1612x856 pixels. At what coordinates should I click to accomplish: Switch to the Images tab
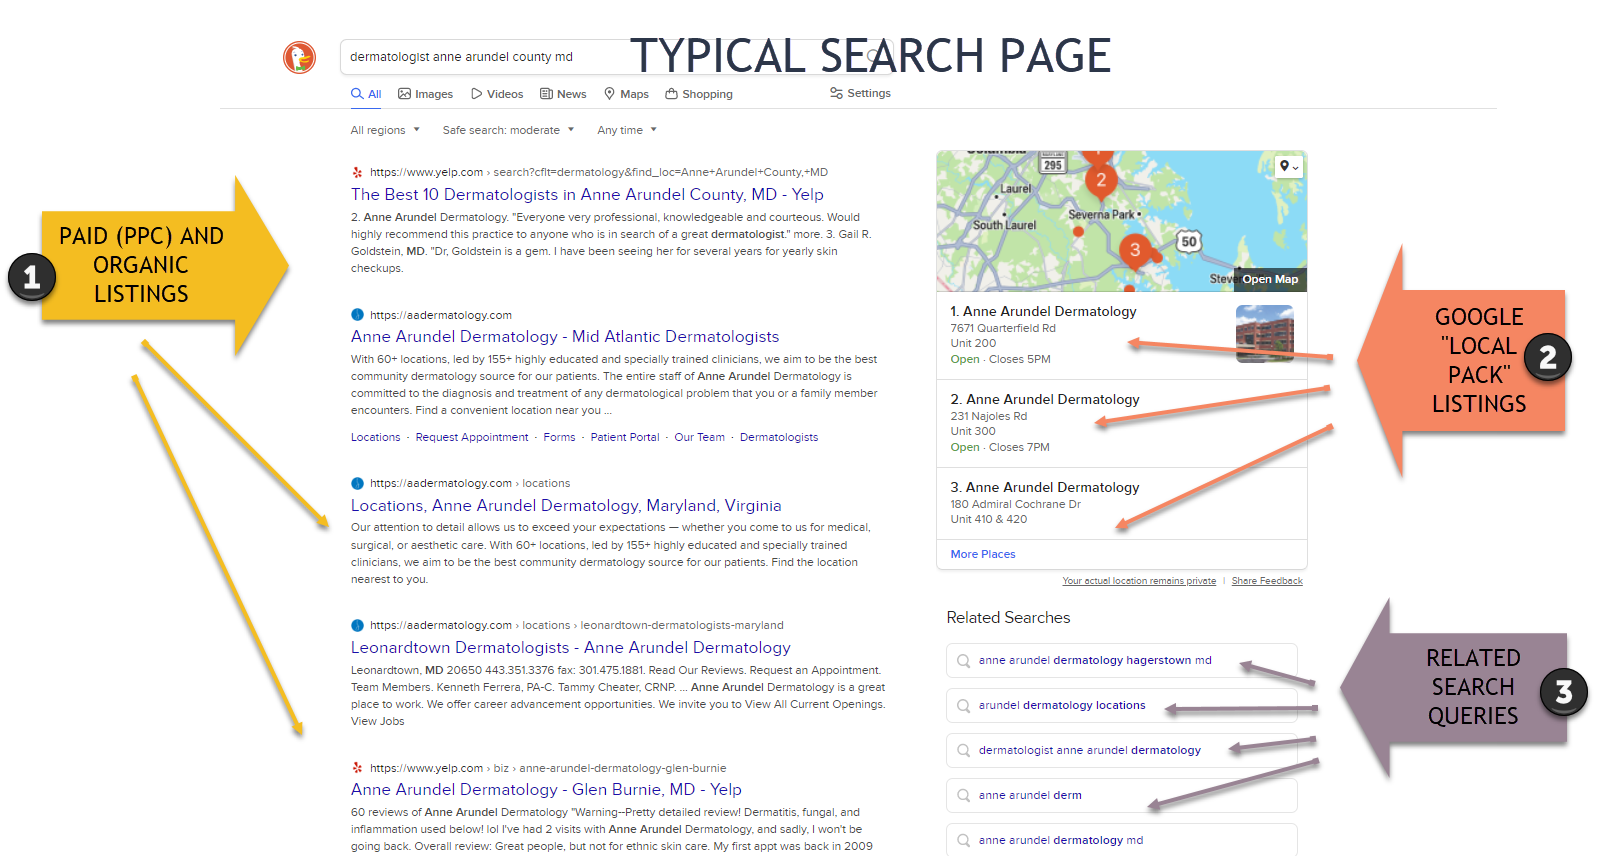pos(425,94)
